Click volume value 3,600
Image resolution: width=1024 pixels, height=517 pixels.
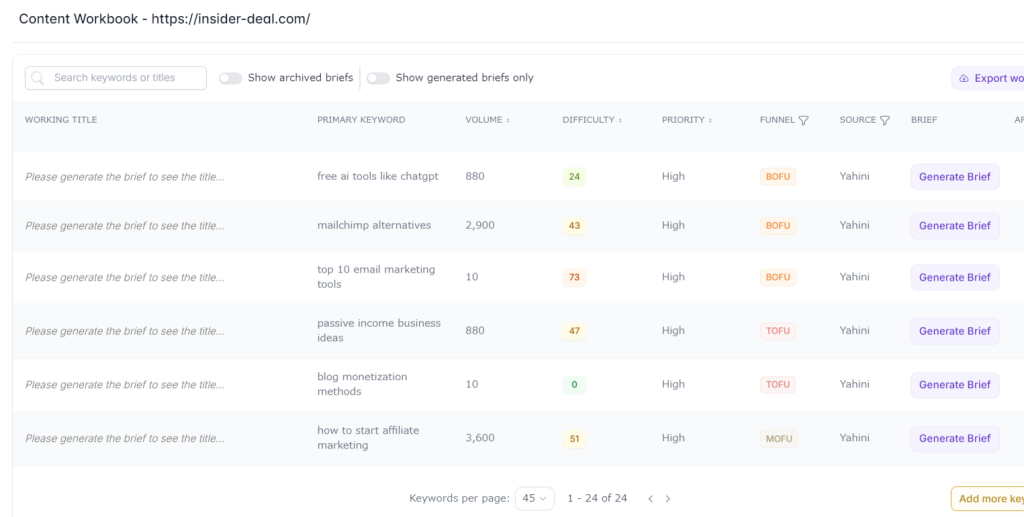(x=480, y=438)
